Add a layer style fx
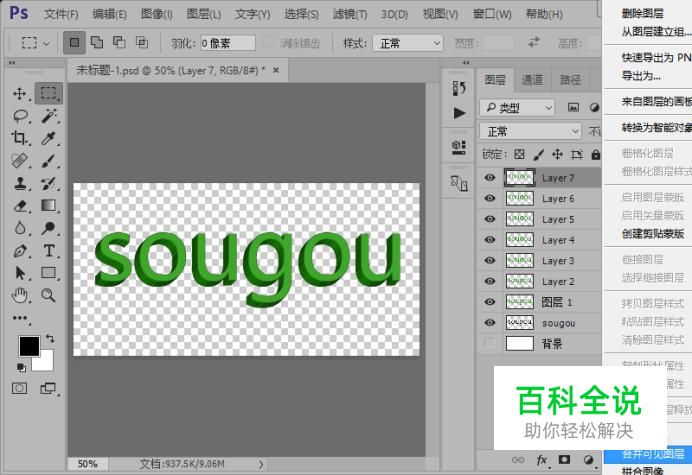 [x=542, y=460]
